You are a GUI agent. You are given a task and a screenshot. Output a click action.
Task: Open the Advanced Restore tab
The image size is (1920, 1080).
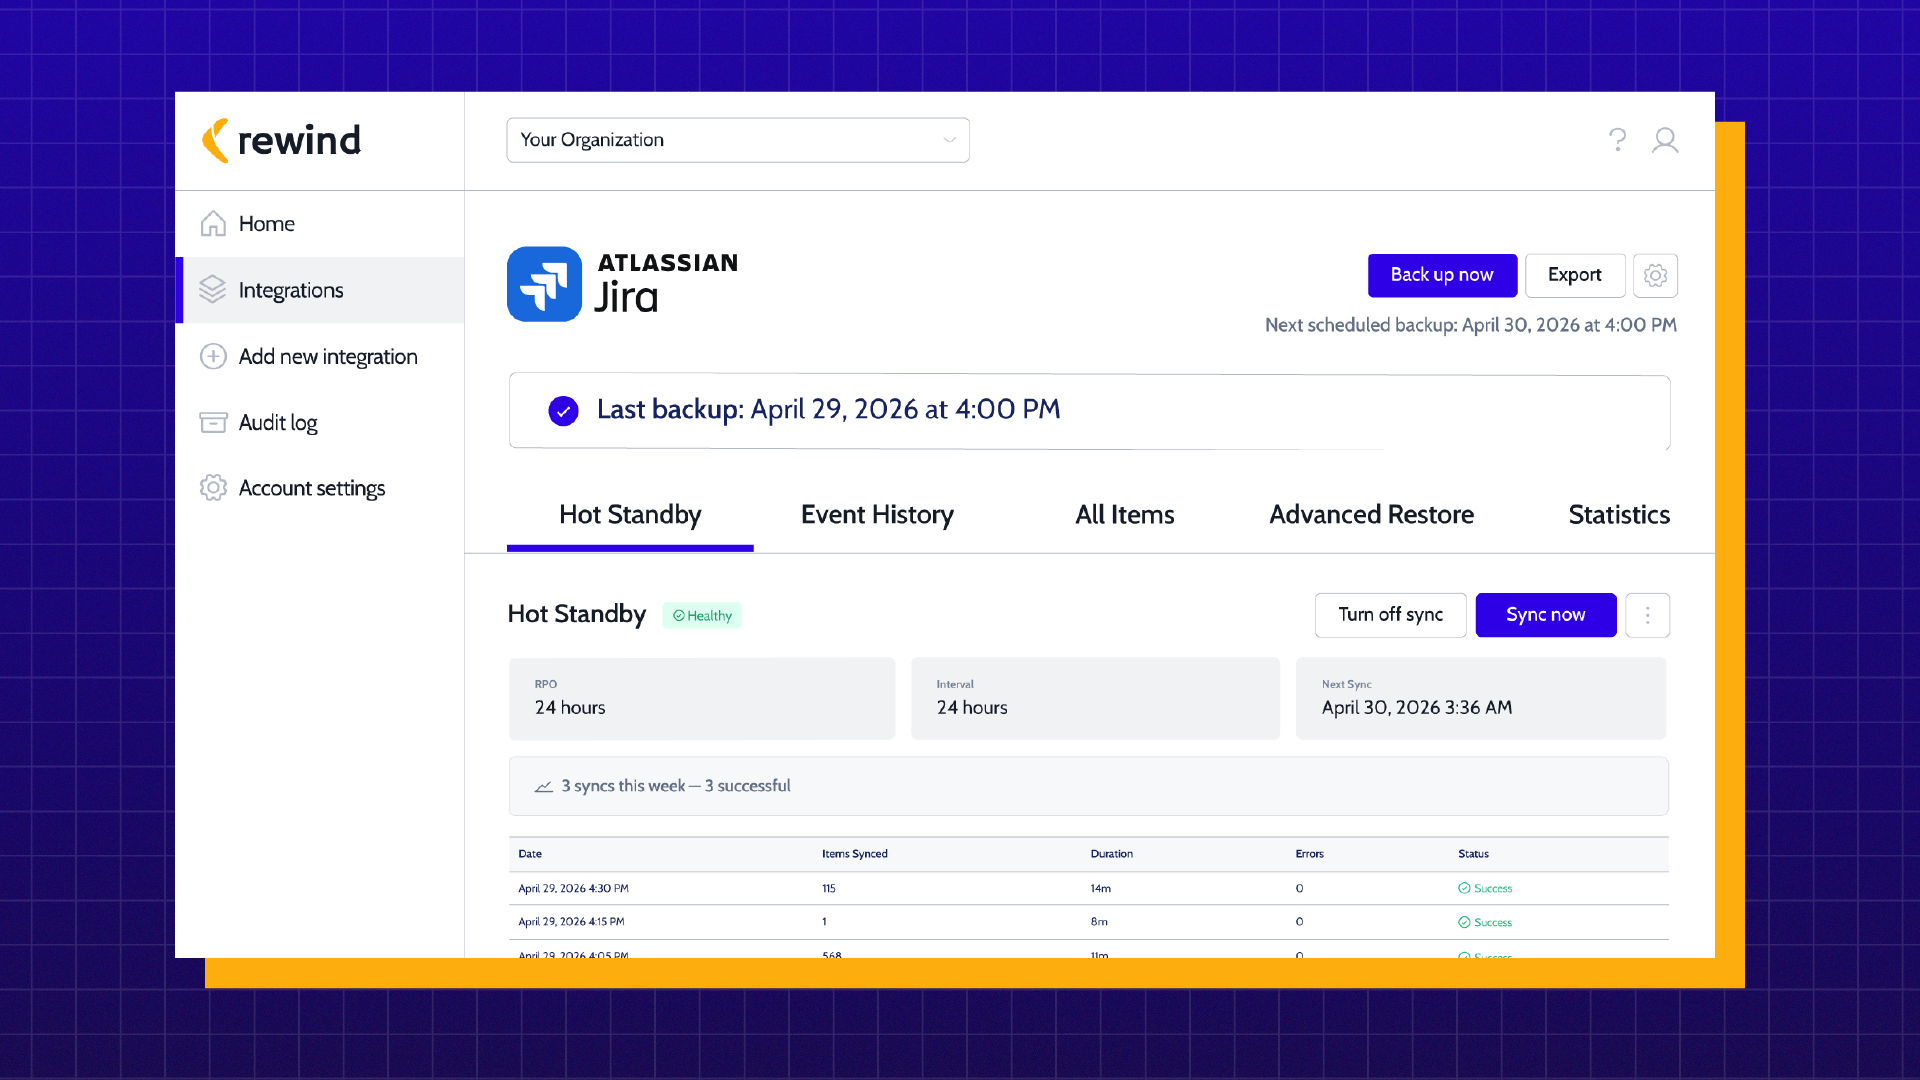click(x=1371, y=515)
